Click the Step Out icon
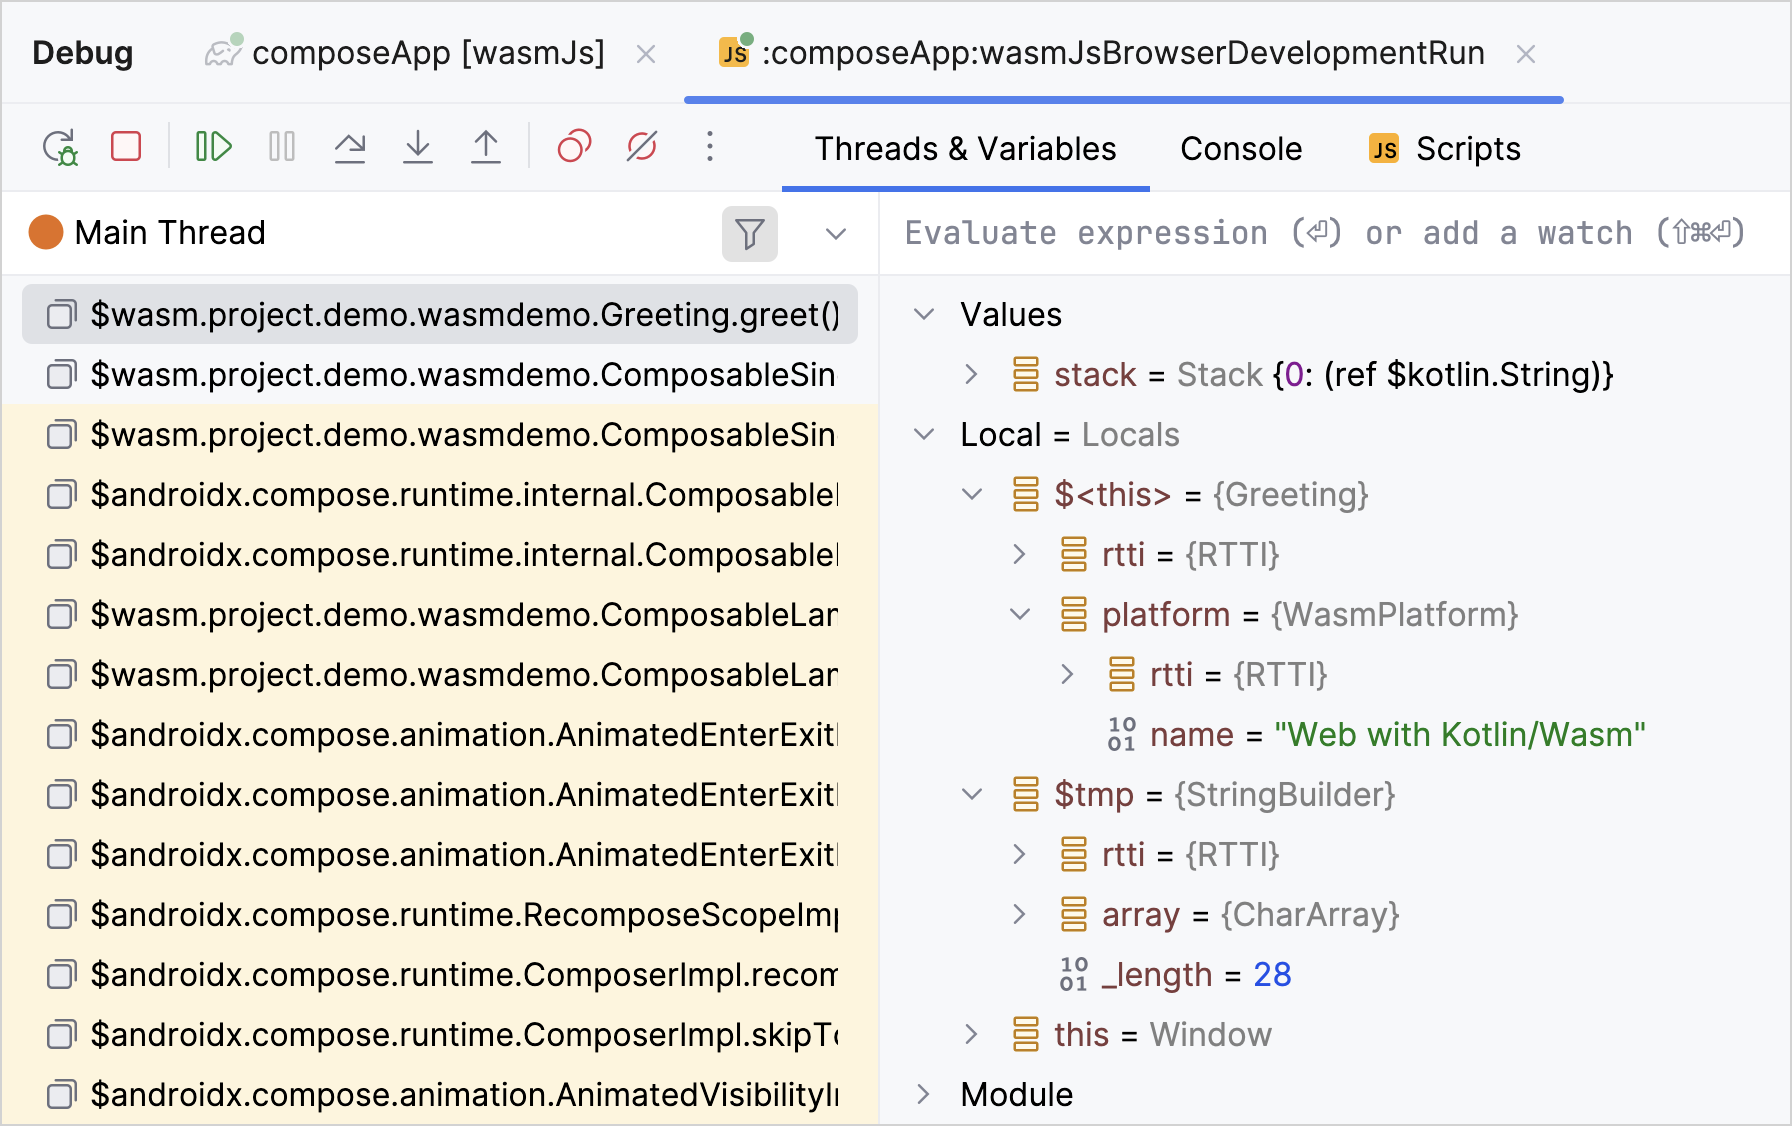The height and width of the screenshot is (1126, 1792). pos(486,147)
